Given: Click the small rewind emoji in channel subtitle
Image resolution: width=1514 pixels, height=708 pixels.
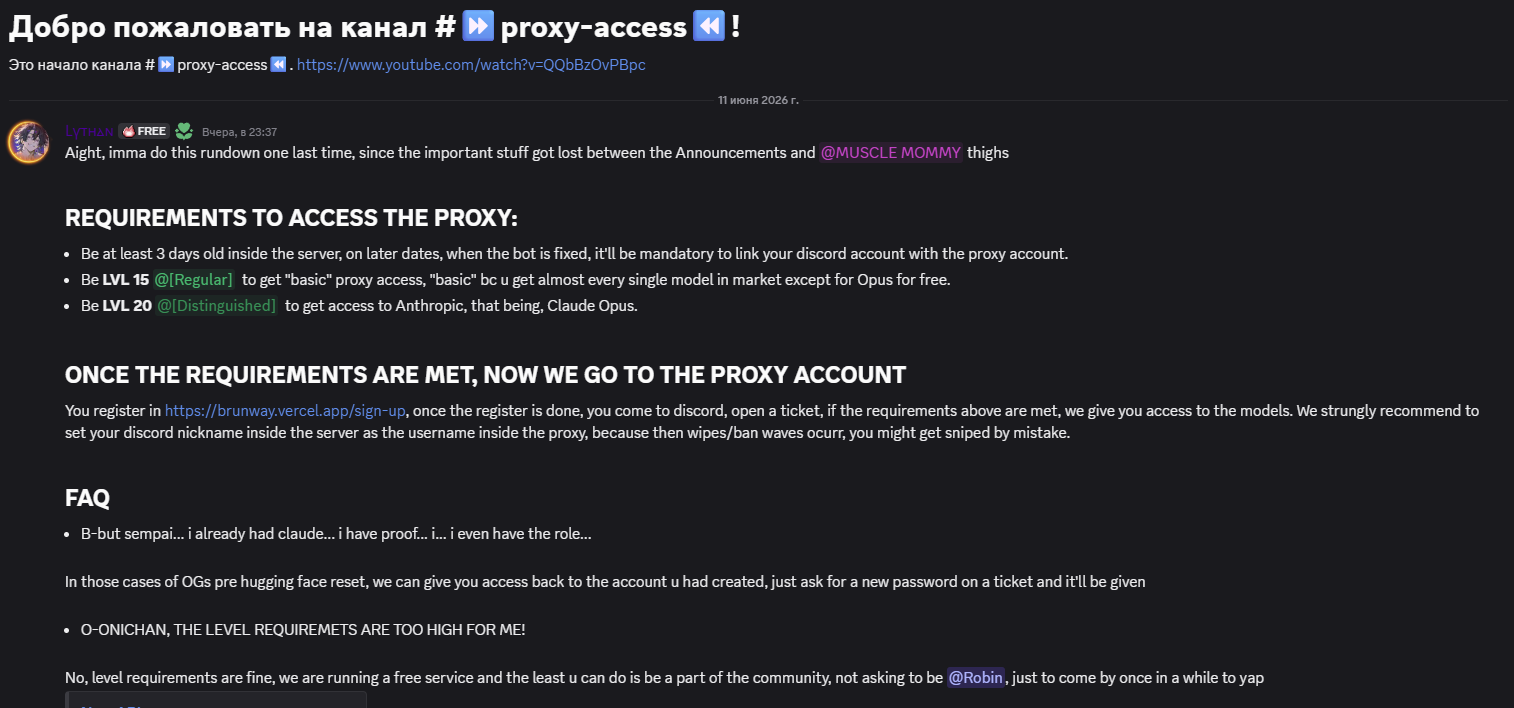Looking at the screenshot, I should pyautogui.click(x=278, y=64).
